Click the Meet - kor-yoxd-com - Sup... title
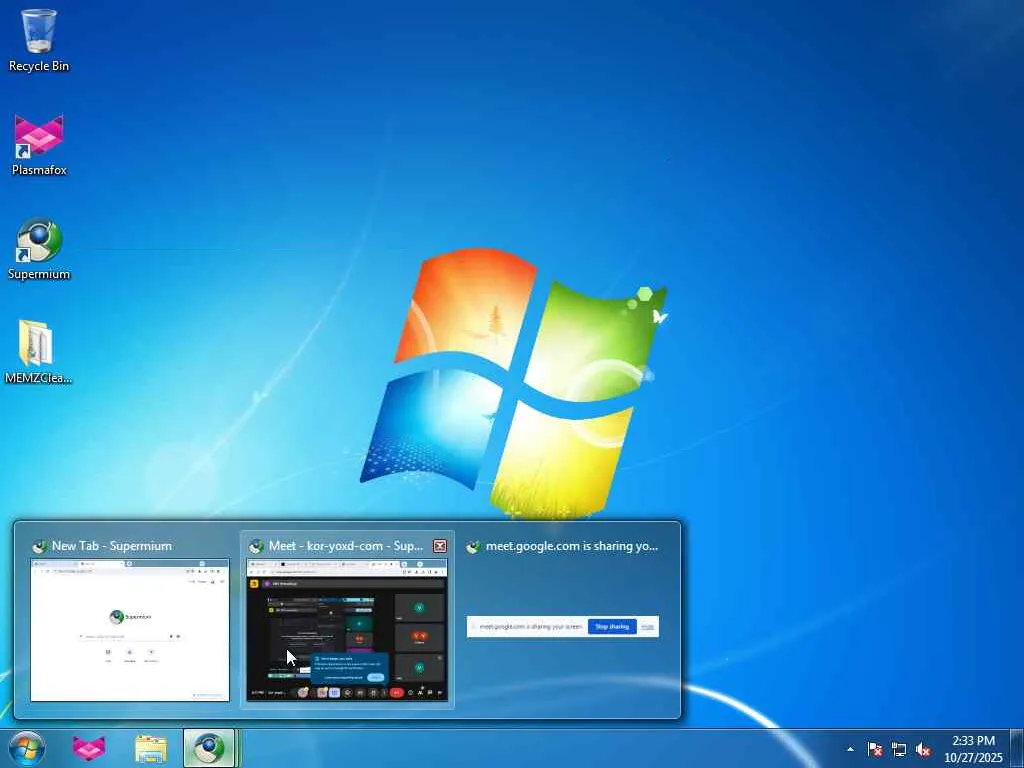The height and width of the screenshot is (768, 1024). coord(345,546)
